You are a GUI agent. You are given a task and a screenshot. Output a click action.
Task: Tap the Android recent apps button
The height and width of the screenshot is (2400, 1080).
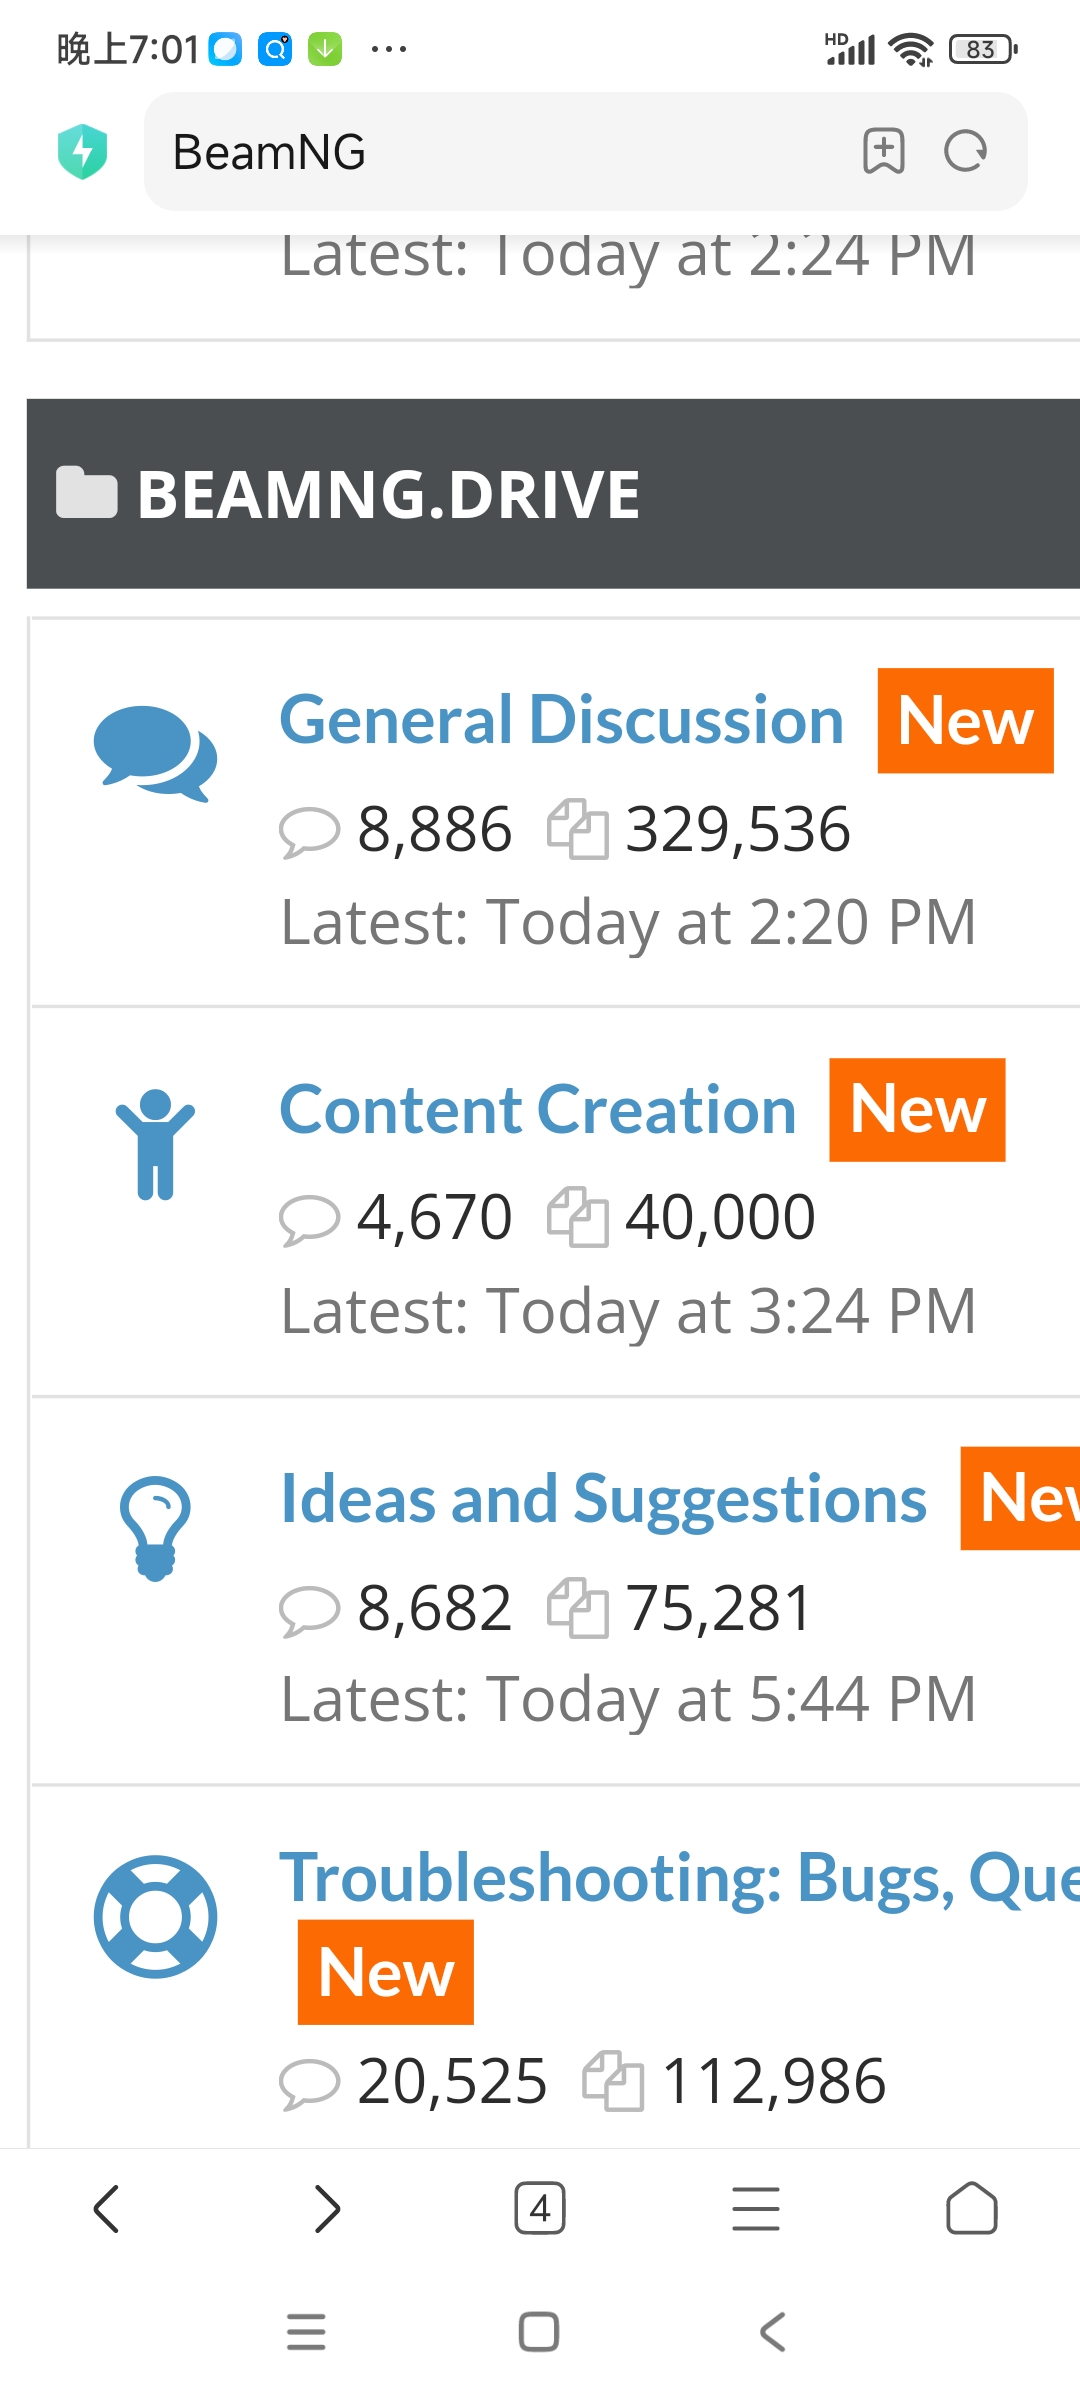306,2332
